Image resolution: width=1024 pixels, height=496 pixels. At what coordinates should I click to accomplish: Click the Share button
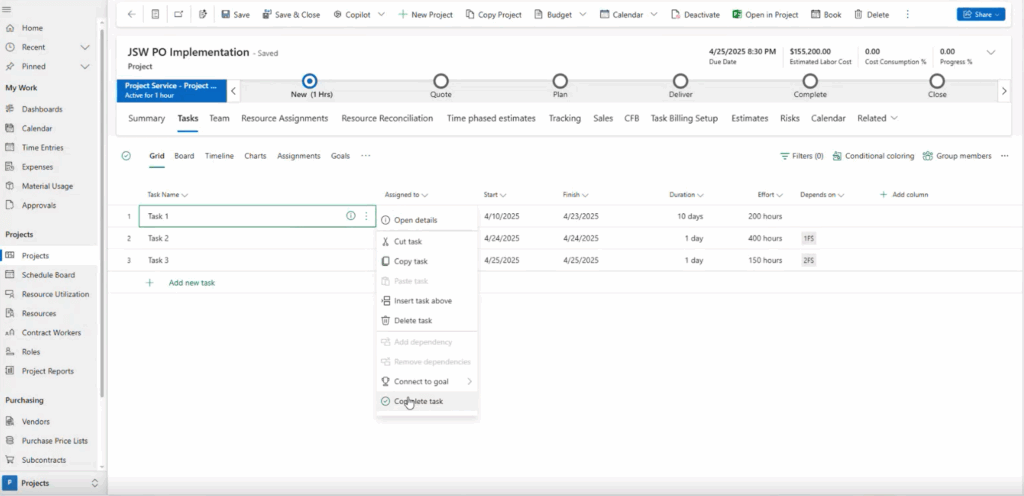coord(981,14)
